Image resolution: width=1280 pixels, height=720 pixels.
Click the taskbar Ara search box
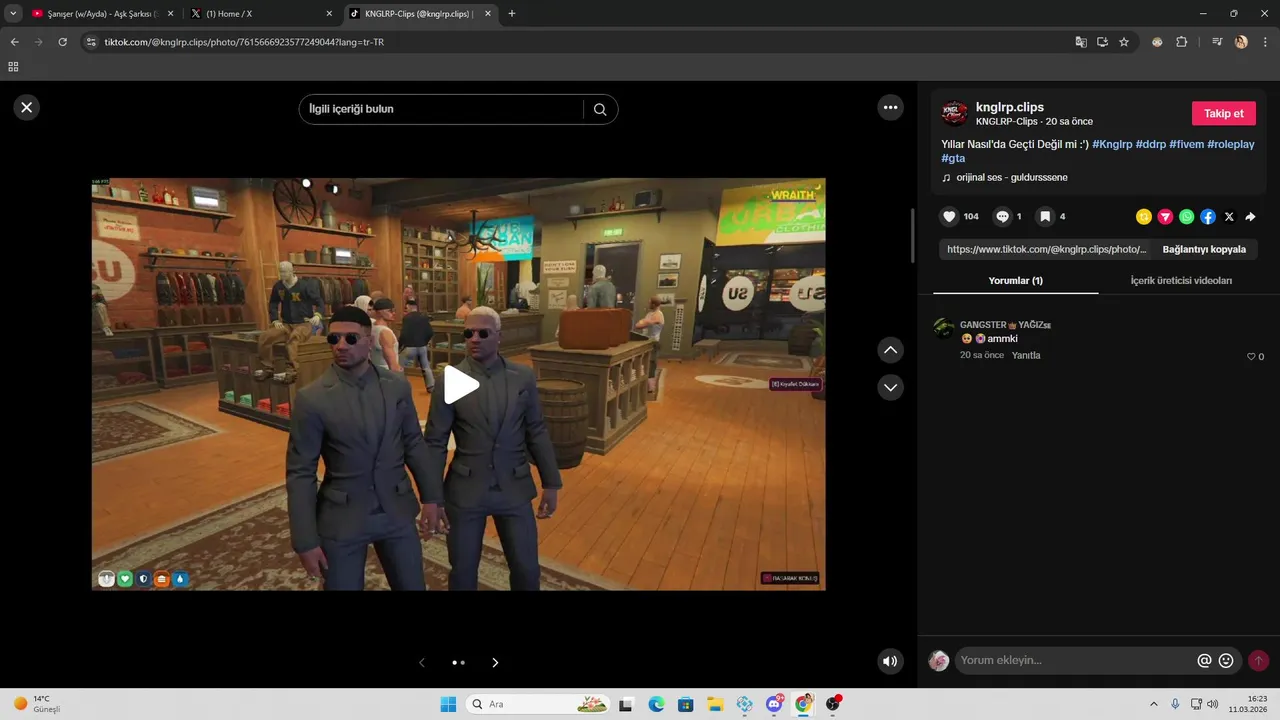coord(537,704)
